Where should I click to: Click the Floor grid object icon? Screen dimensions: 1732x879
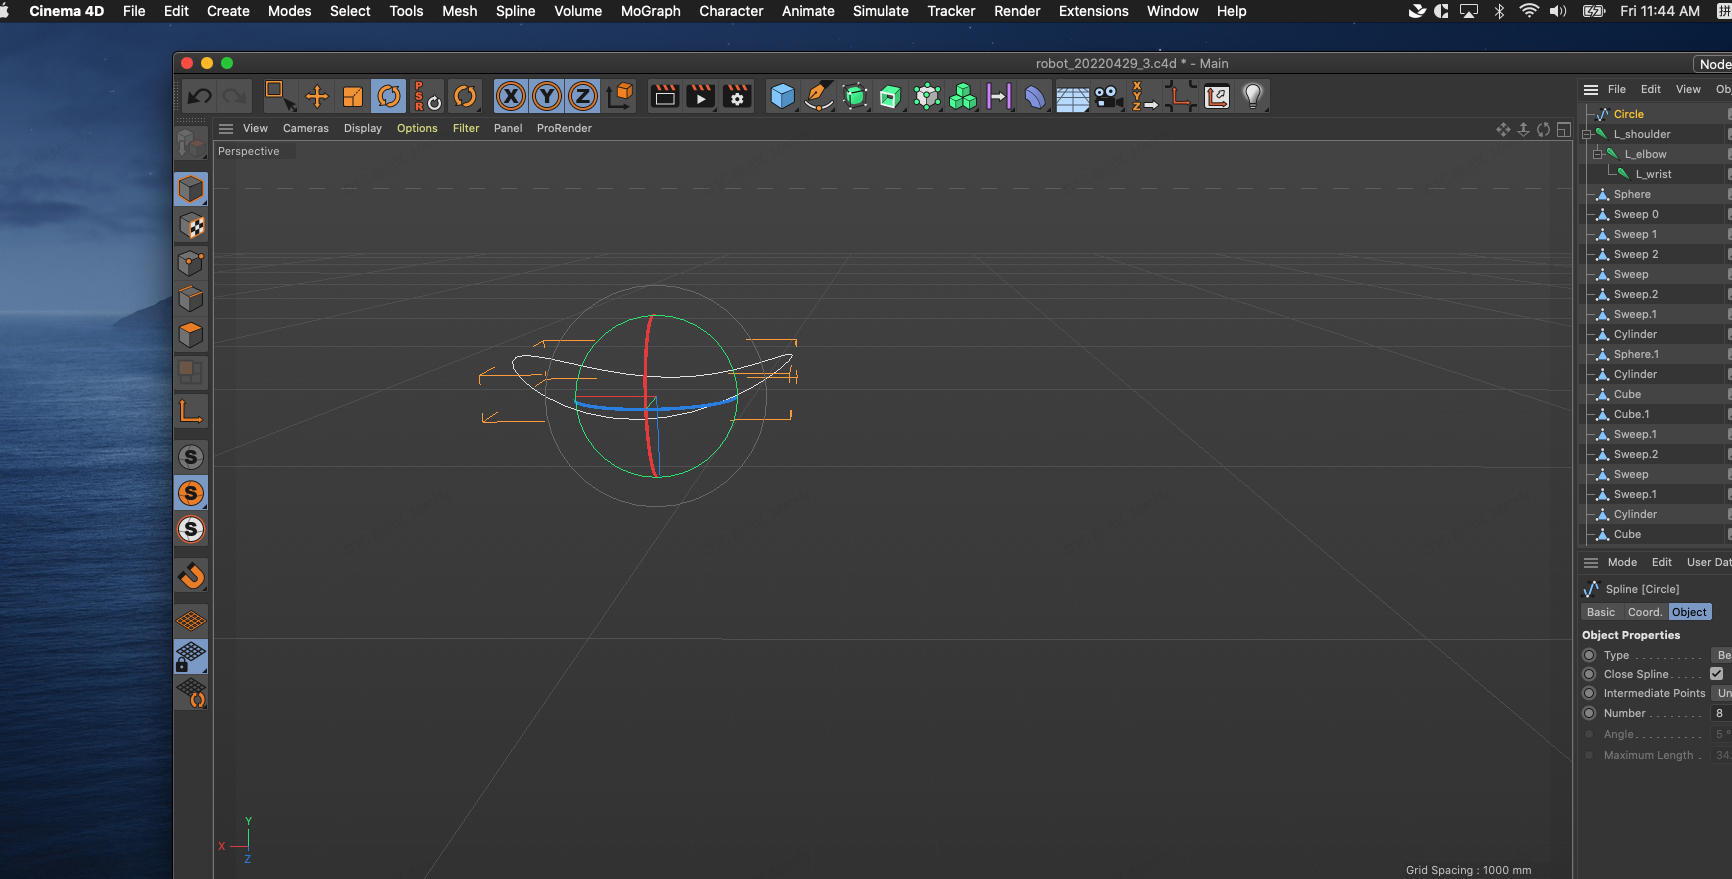(1072, 96)
